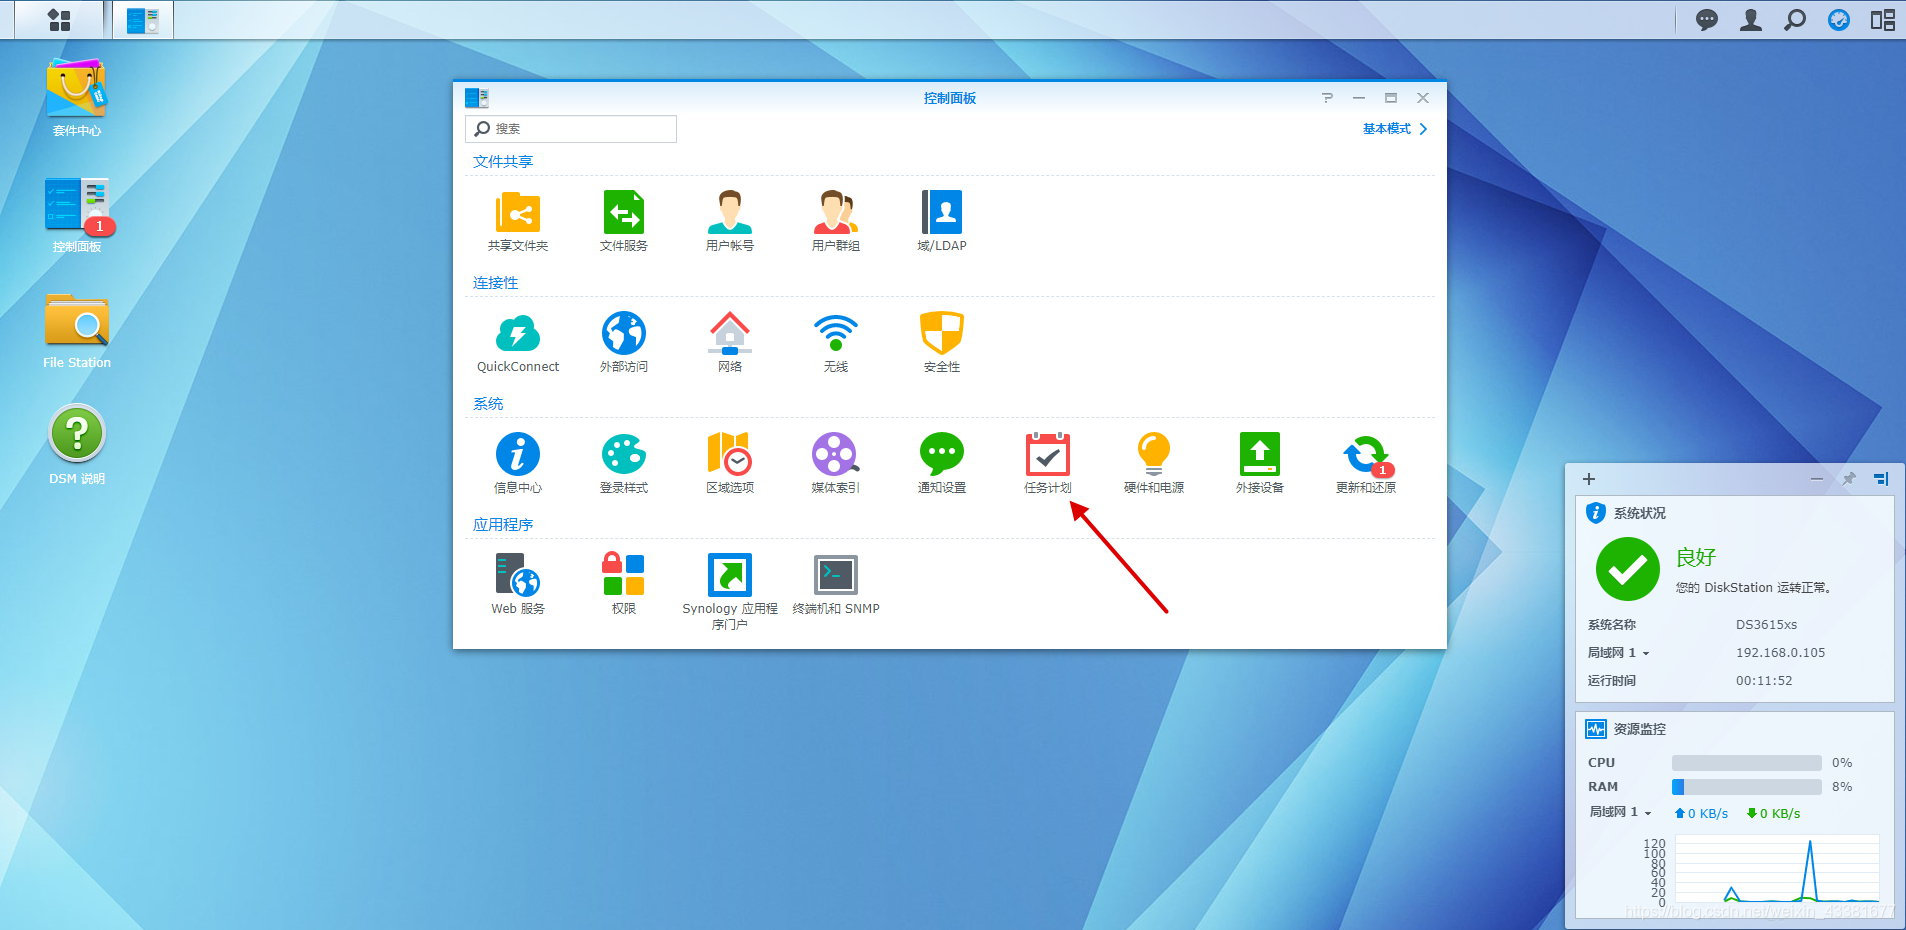1906x930 pixels.
Task: Open User account (用户帐号) settings
Action: (730, 213)
